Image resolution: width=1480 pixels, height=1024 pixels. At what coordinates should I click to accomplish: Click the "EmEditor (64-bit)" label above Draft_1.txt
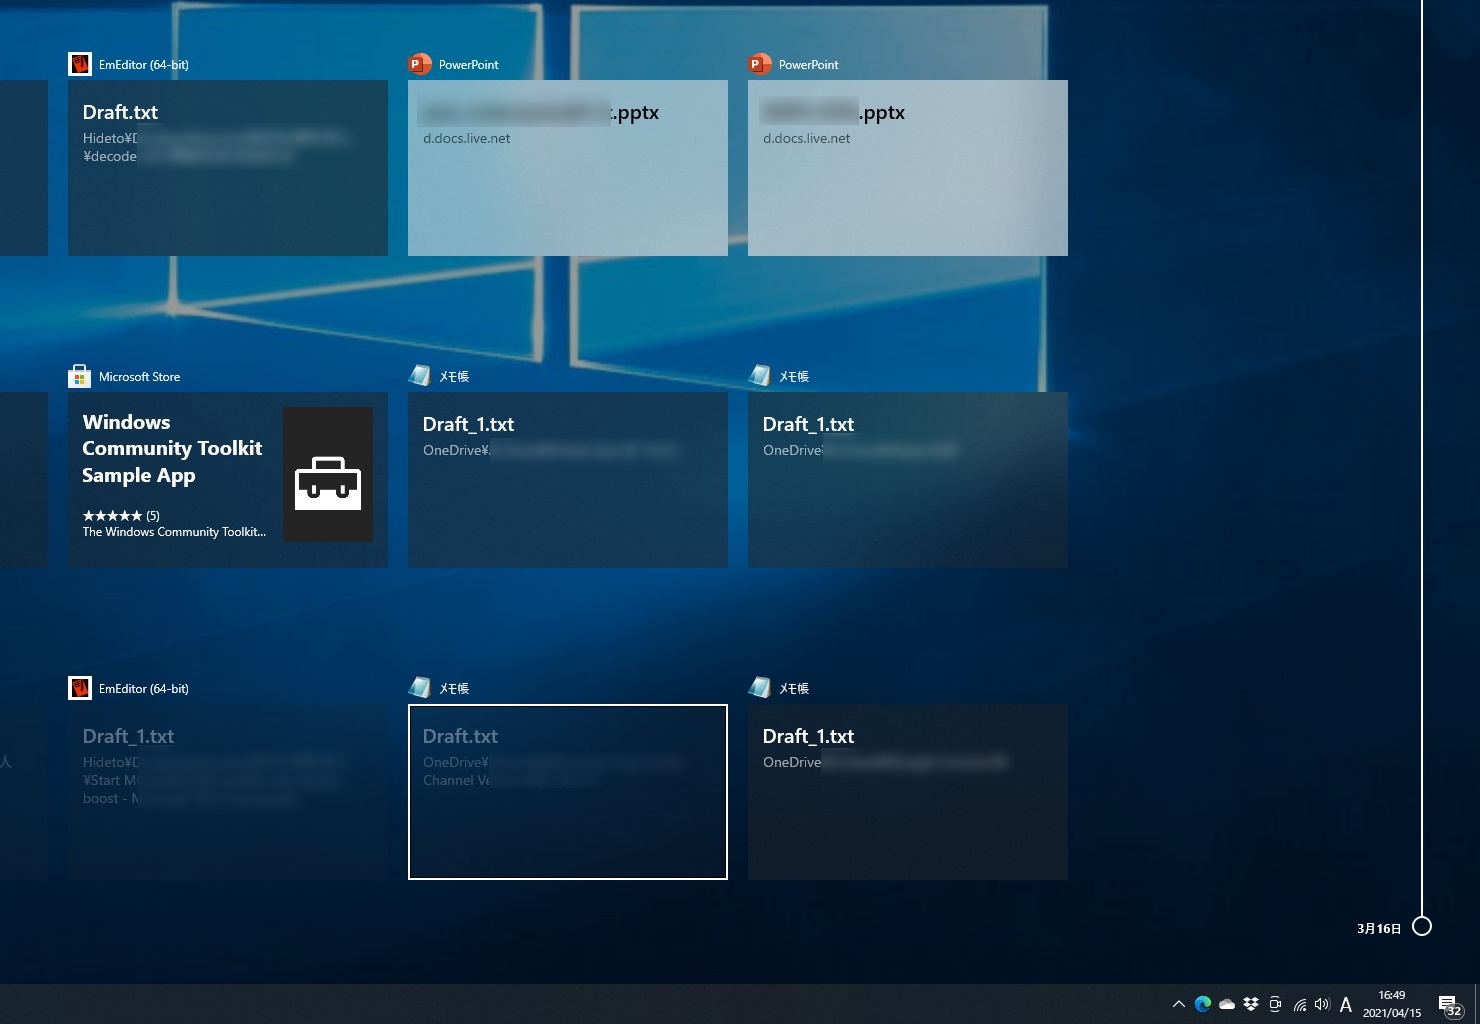click(143, 689)
